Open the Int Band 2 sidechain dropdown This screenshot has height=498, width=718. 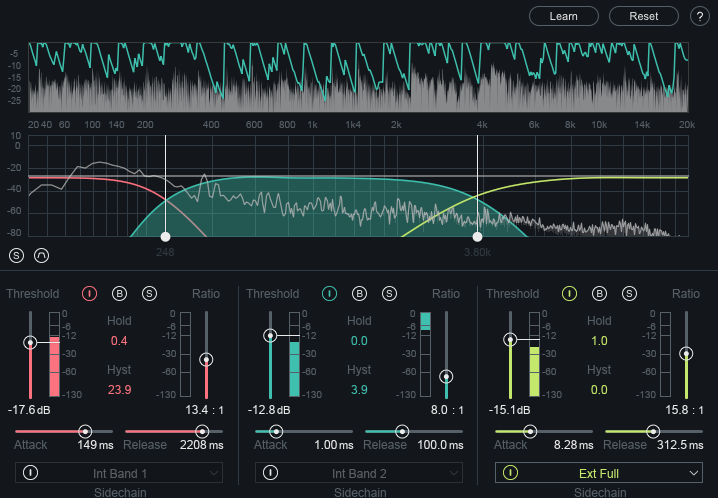359,473
